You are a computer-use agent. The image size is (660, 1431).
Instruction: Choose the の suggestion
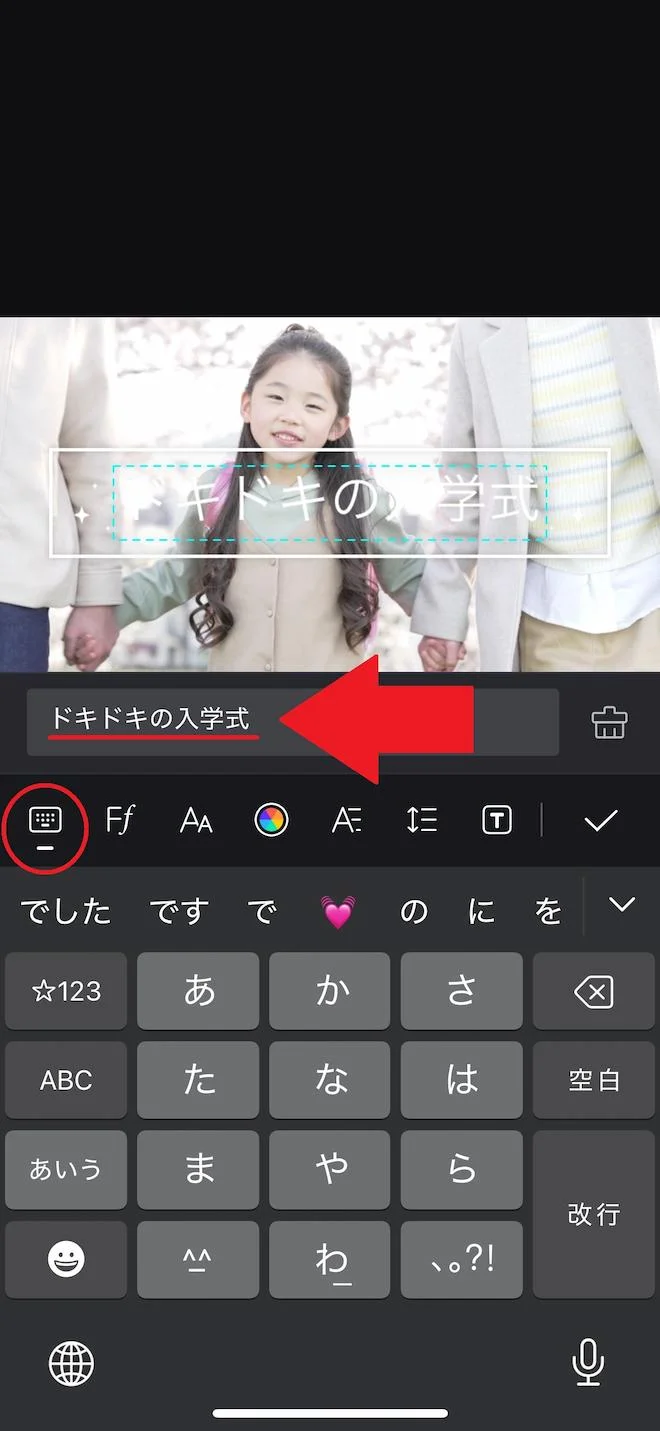click(414, 911)
